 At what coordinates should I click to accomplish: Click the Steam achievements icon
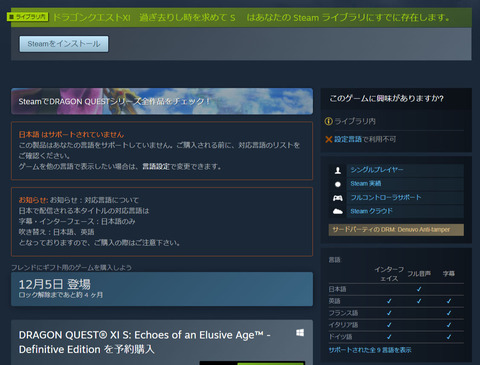tap(338, 184)
